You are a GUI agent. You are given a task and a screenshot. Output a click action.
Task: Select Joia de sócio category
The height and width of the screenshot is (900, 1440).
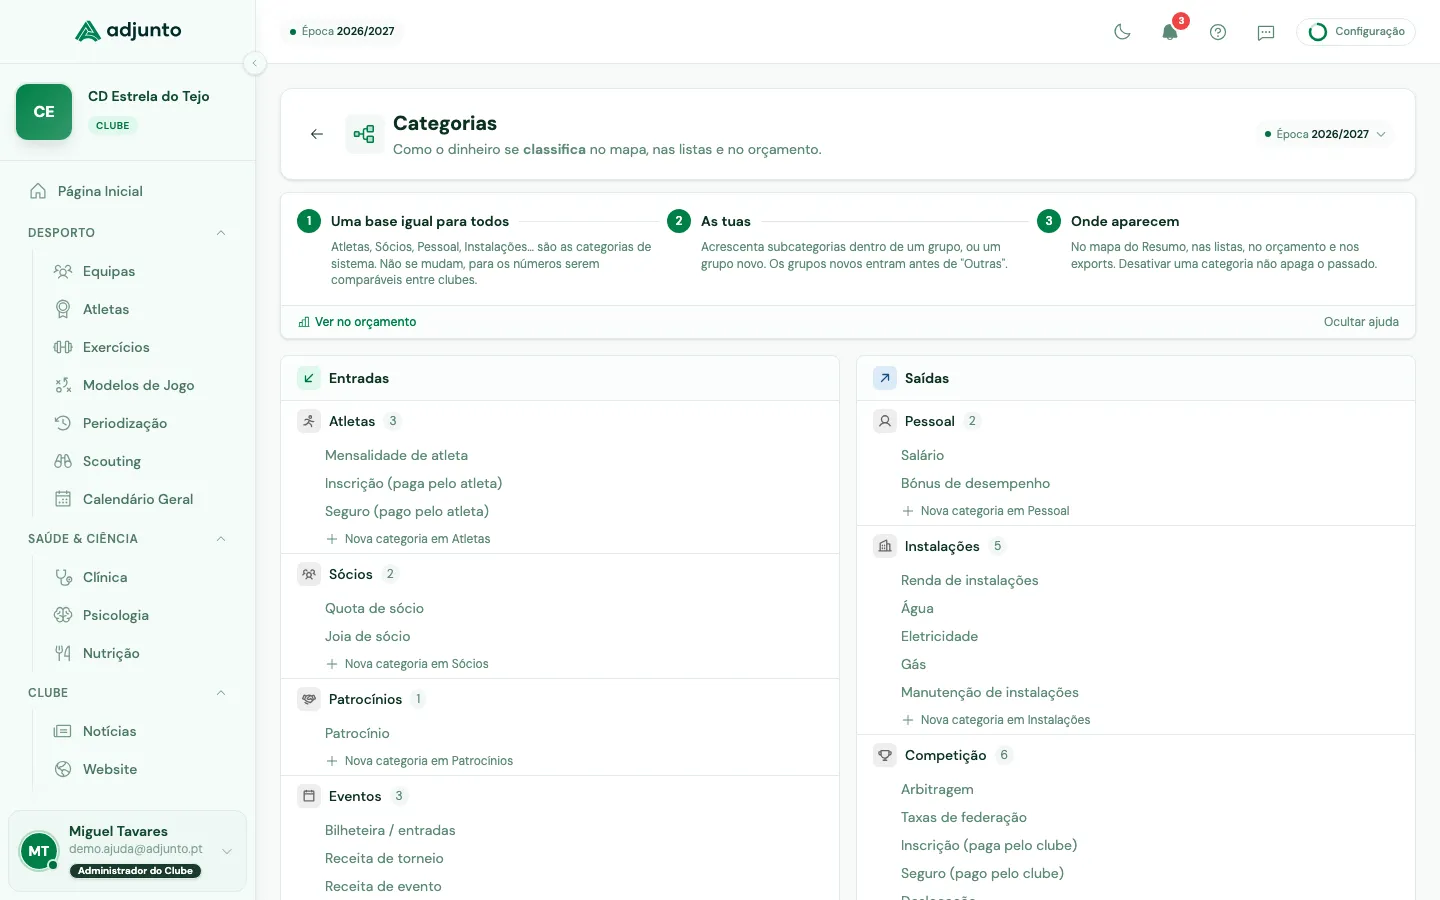click(x=367, y=636)
